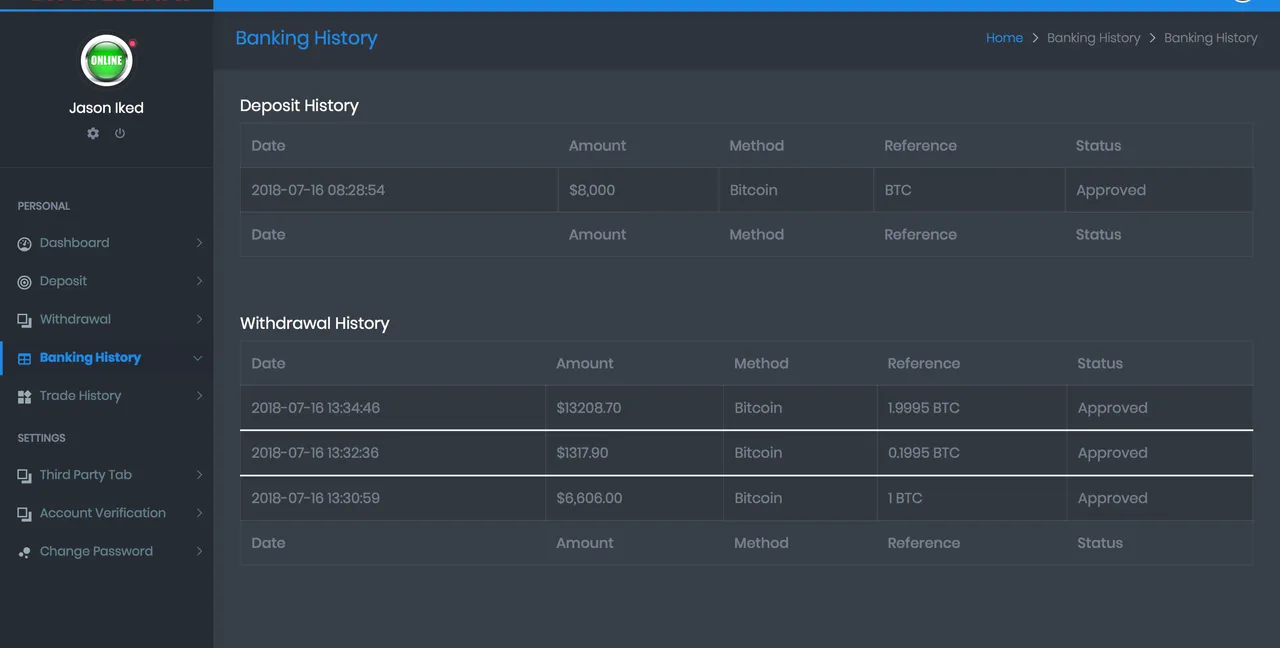The image size is (1280, 648).
Task: Expand the Account Verification chevron
Action: pos(199,513)
